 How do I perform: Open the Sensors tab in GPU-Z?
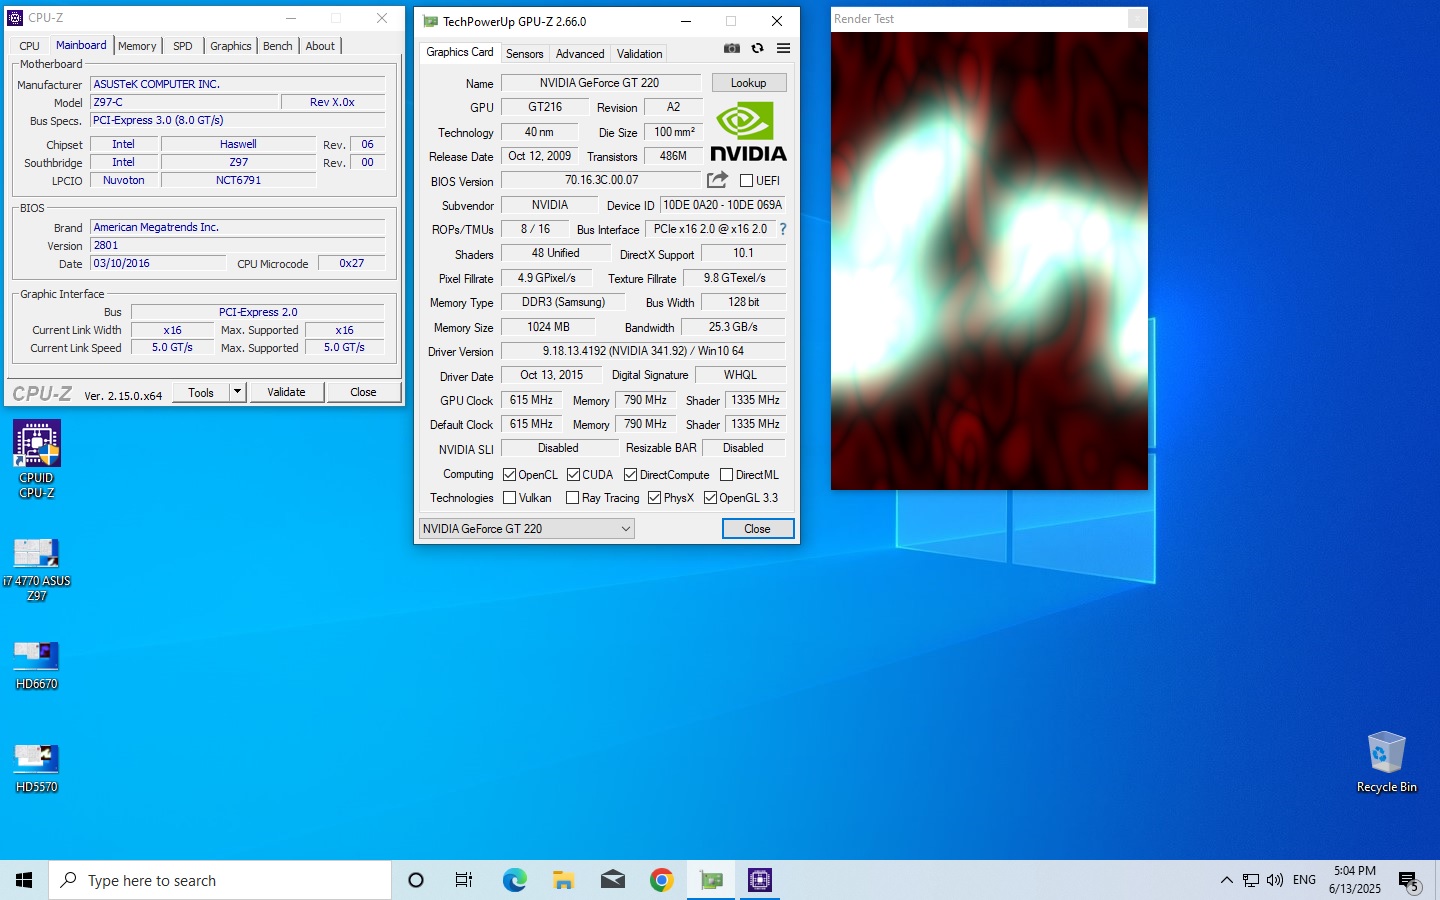pos(525,54)
